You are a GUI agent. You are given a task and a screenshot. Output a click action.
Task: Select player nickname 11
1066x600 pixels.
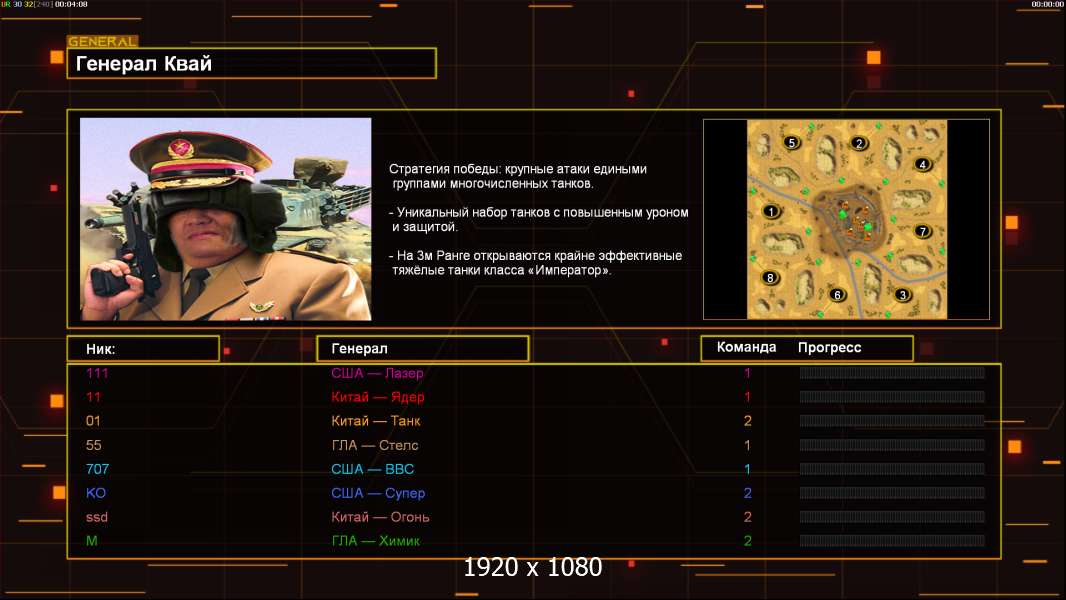click(x=93, y=397)
